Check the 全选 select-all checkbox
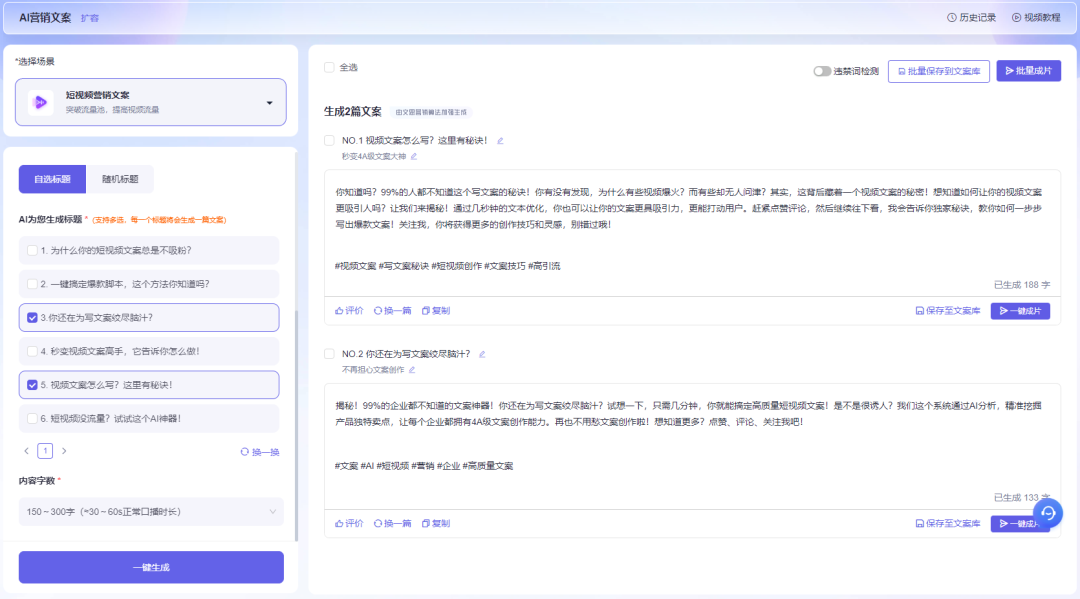Viewport: 1080px width, 599px height. point(329,66)
